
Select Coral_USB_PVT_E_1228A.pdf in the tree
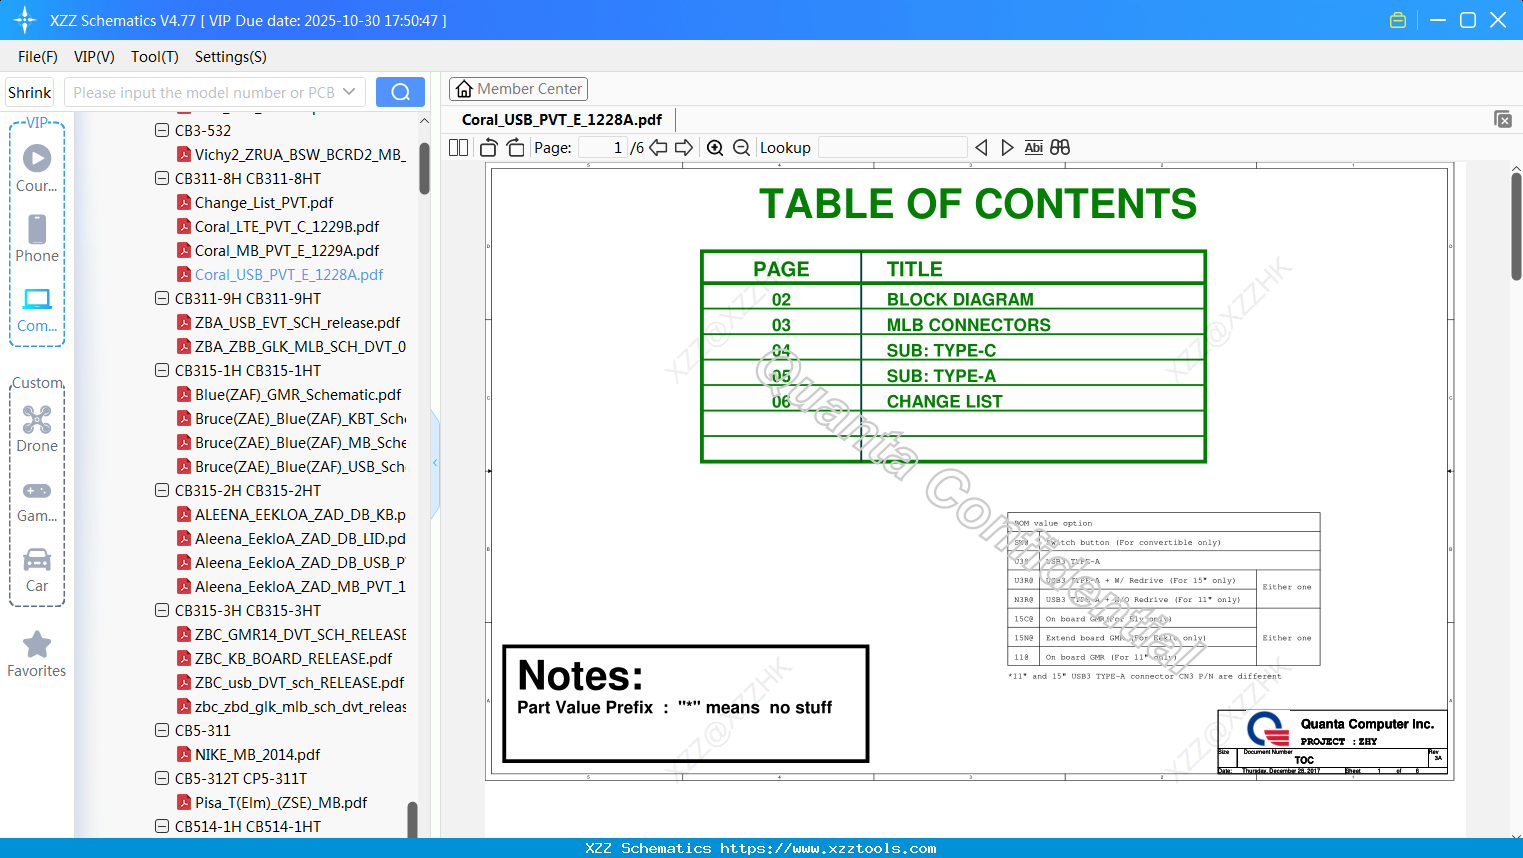point(289,274)
